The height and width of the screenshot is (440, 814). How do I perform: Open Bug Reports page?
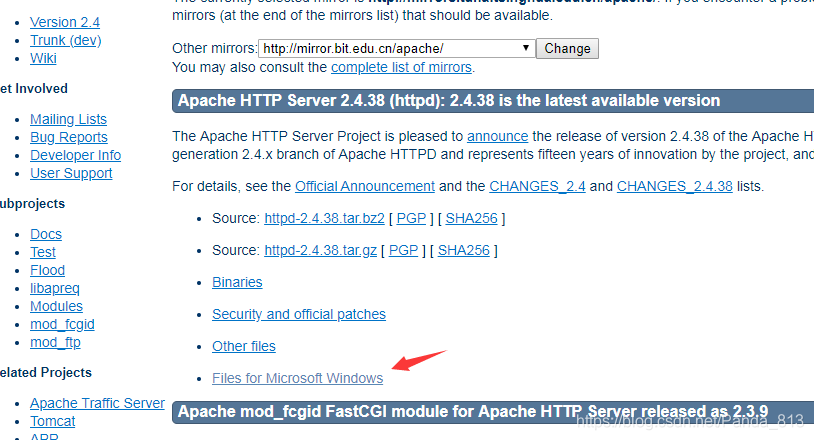(68, 137)
